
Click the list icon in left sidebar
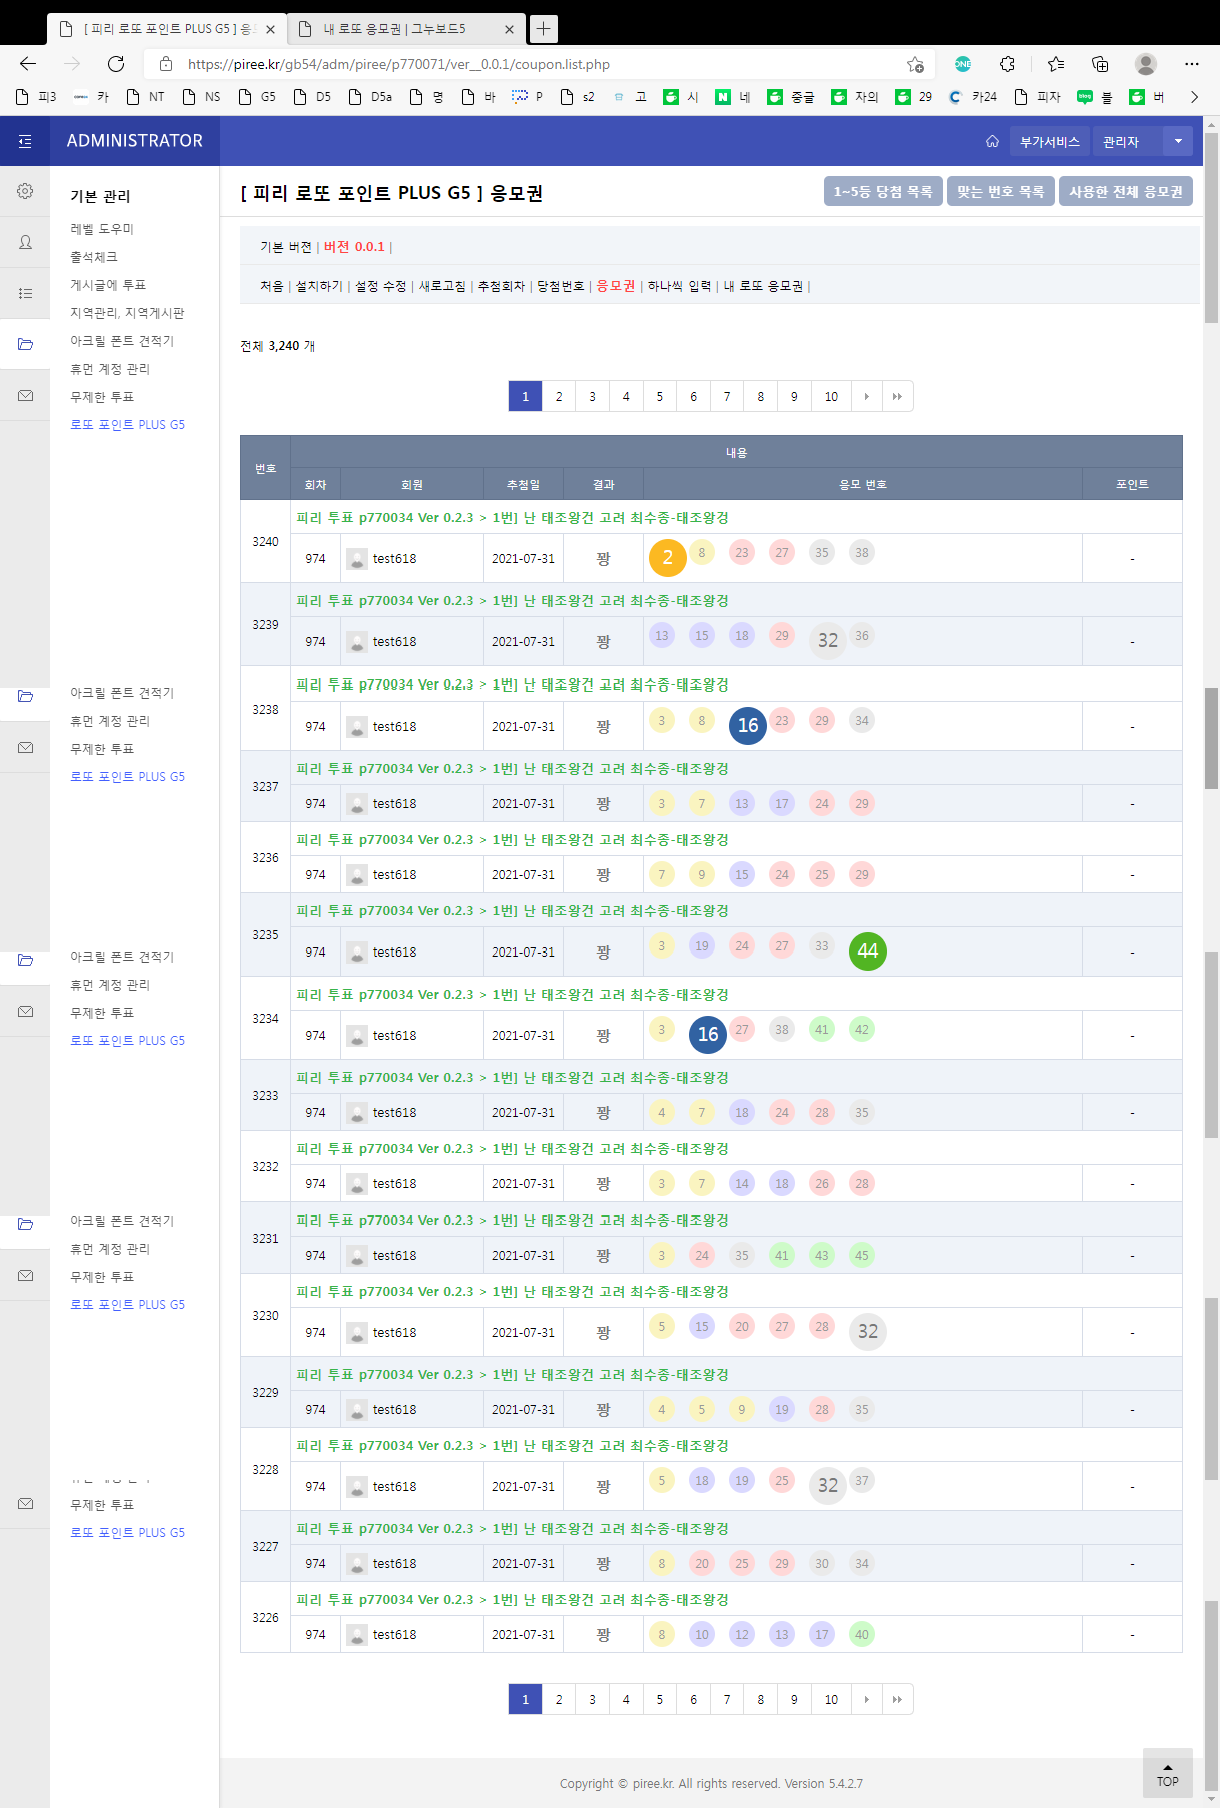click(25, 293)
